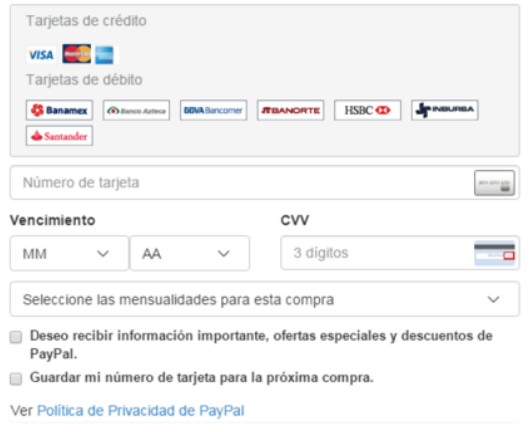This screenshot has width=532, height=432.
Task: Click the Tarjetas de débito heading
Action: [x=84, y=80]
